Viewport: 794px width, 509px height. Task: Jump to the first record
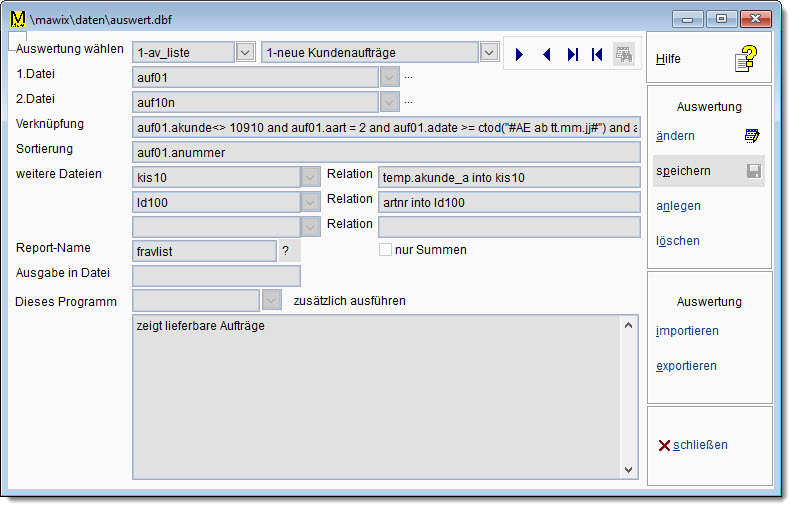tap(597, 55)
